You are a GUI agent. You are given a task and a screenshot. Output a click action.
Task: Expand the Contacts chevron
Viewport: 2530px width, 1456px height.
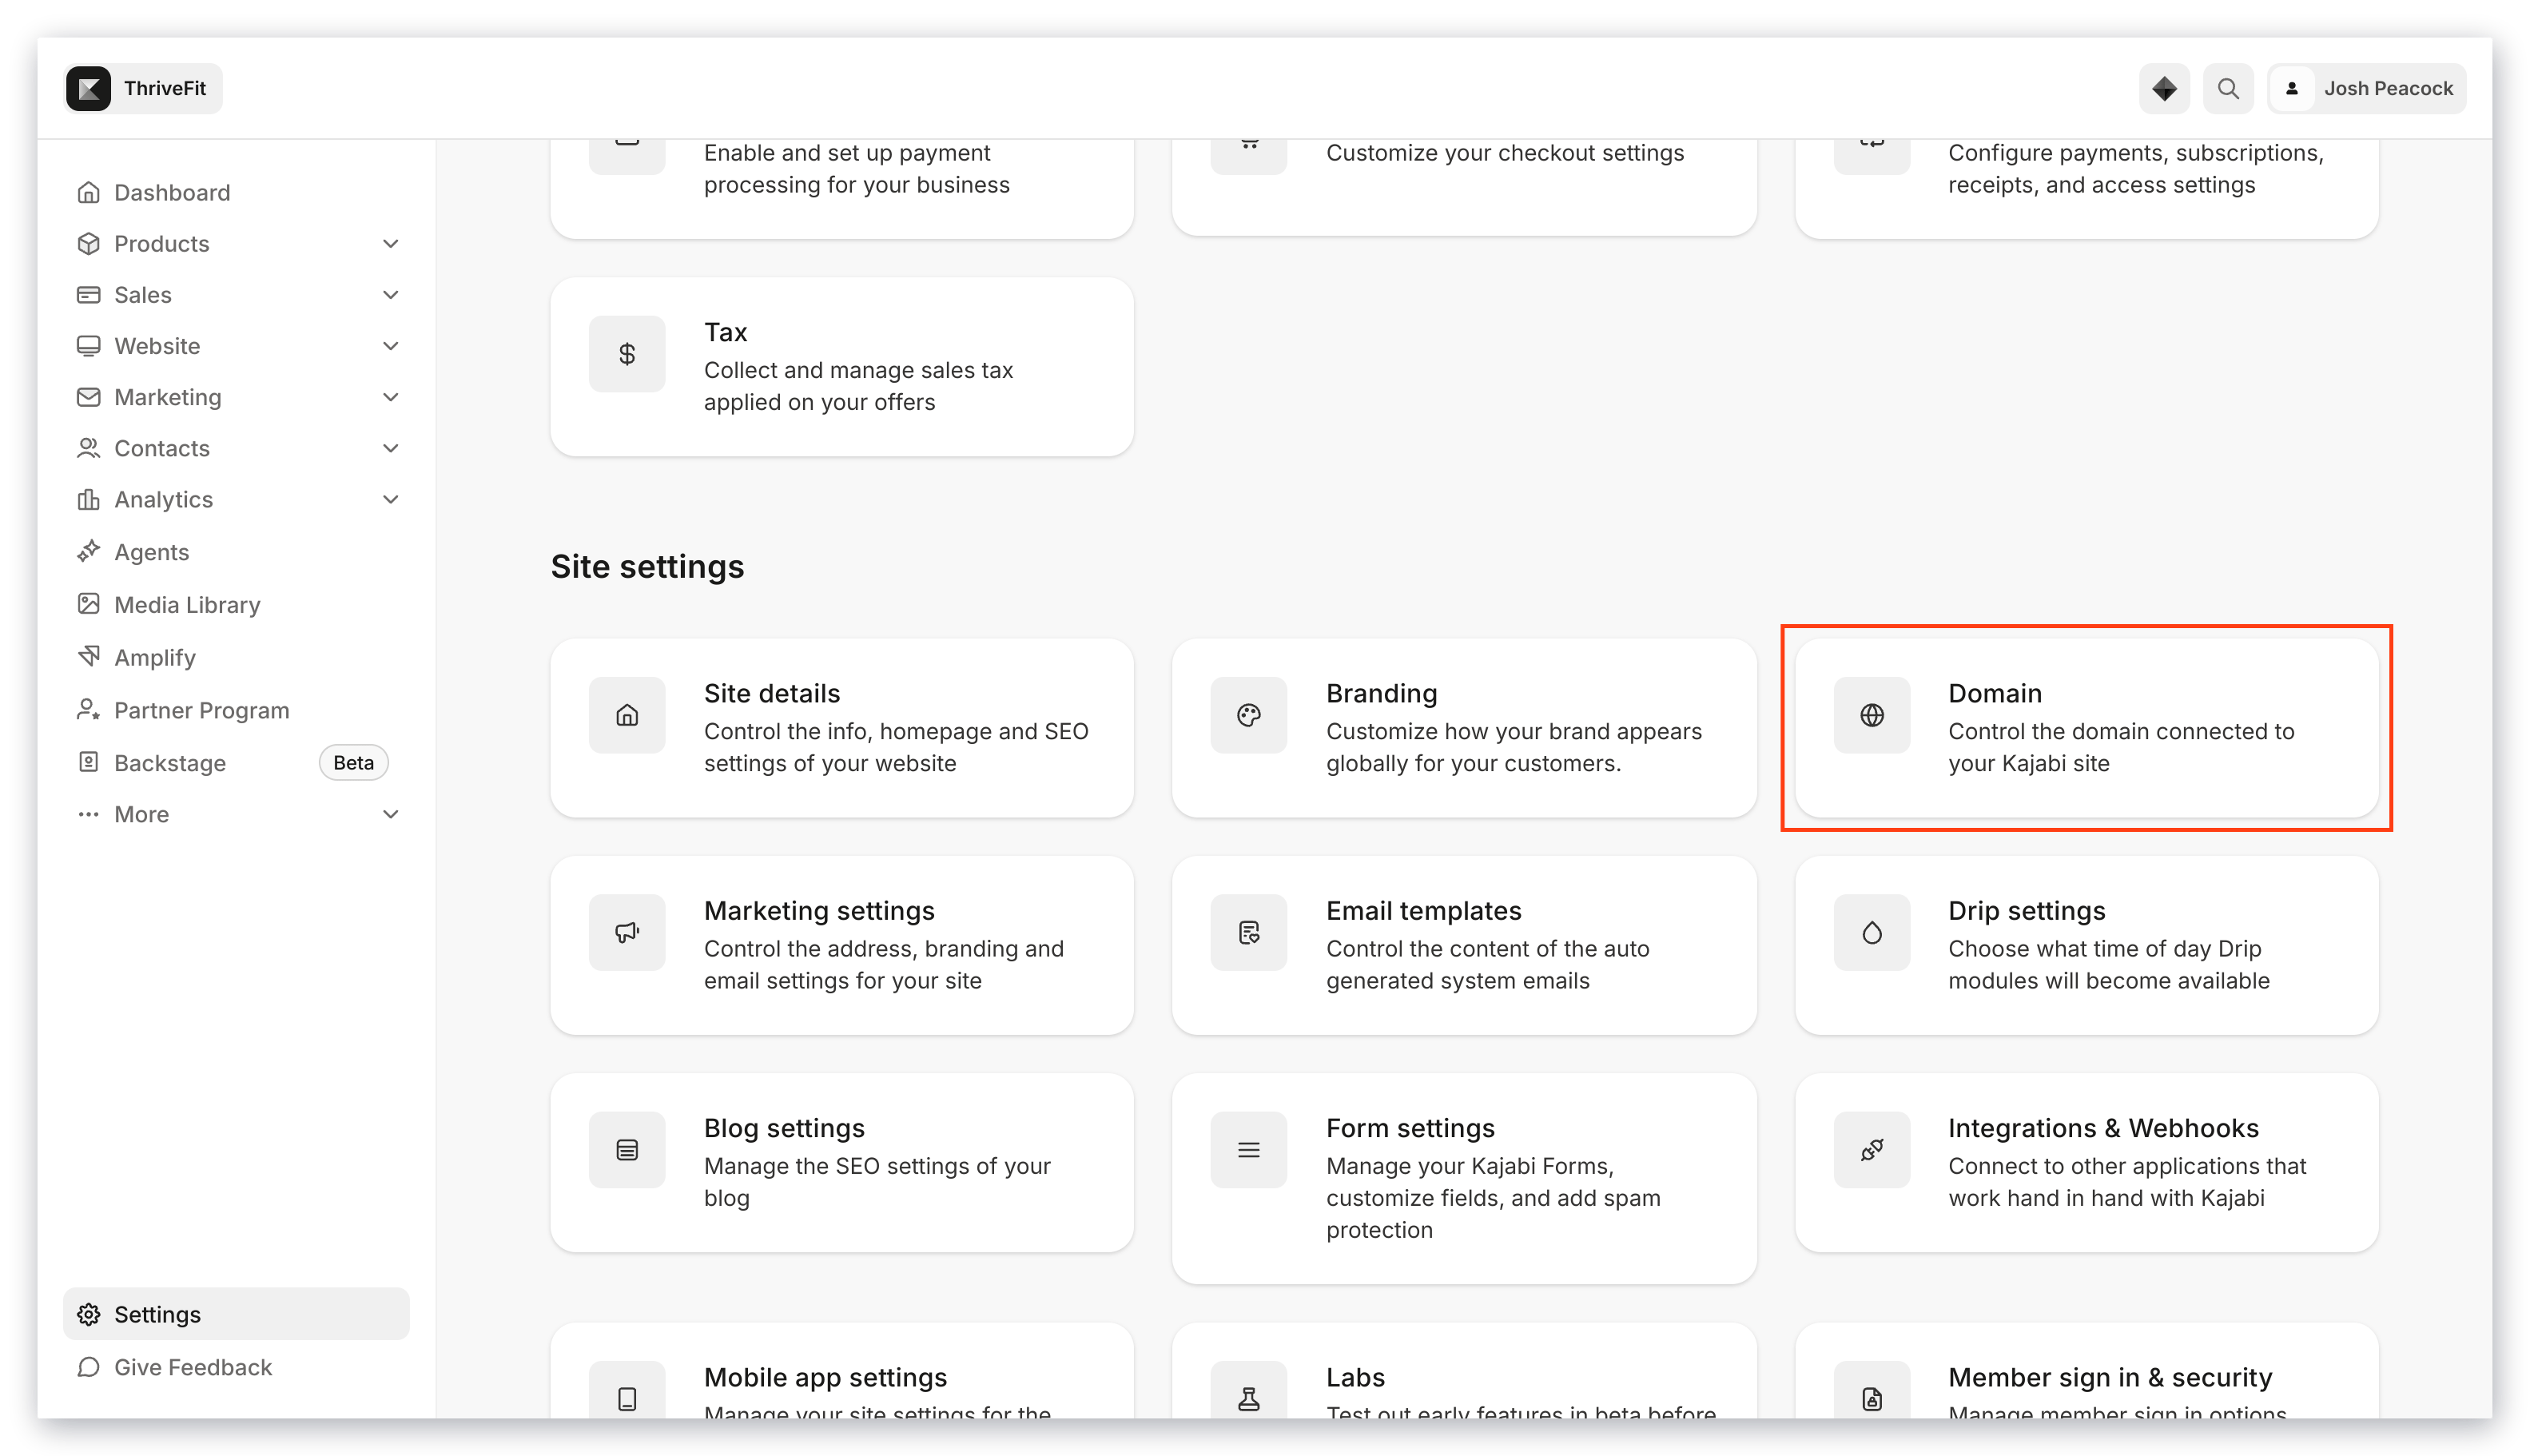[390, 448]
